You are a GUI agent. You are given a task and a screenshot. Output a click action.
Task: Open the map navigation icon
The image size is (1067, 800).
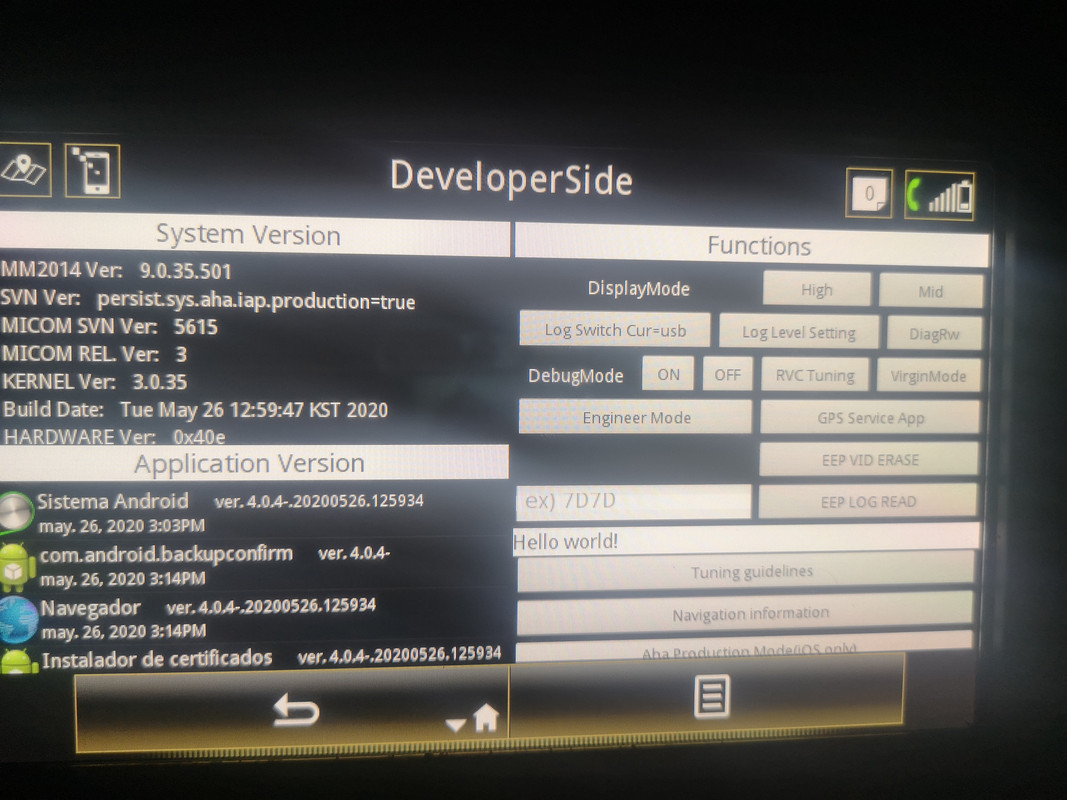tap(24, 170)
